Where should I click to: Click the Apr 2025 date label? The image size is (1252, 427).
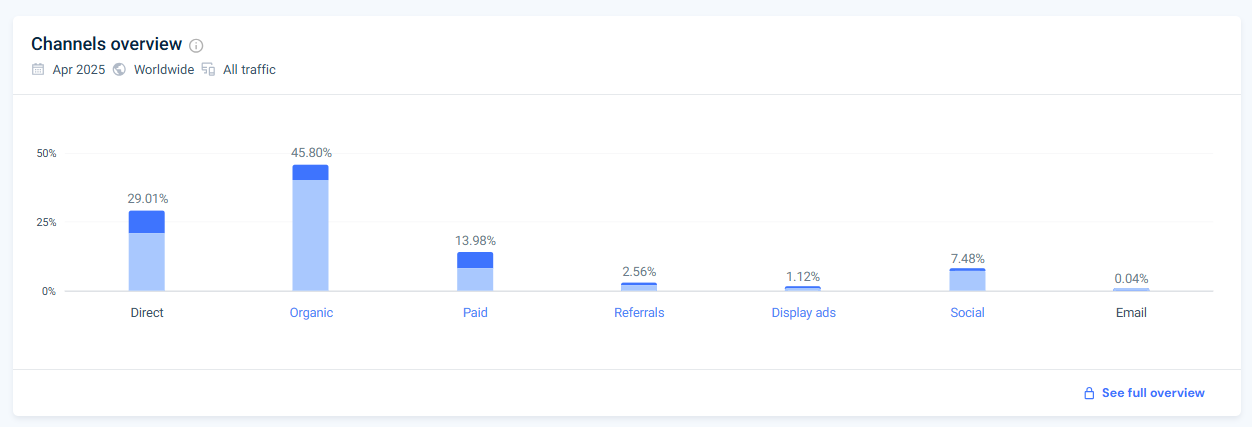pos(79,69)
